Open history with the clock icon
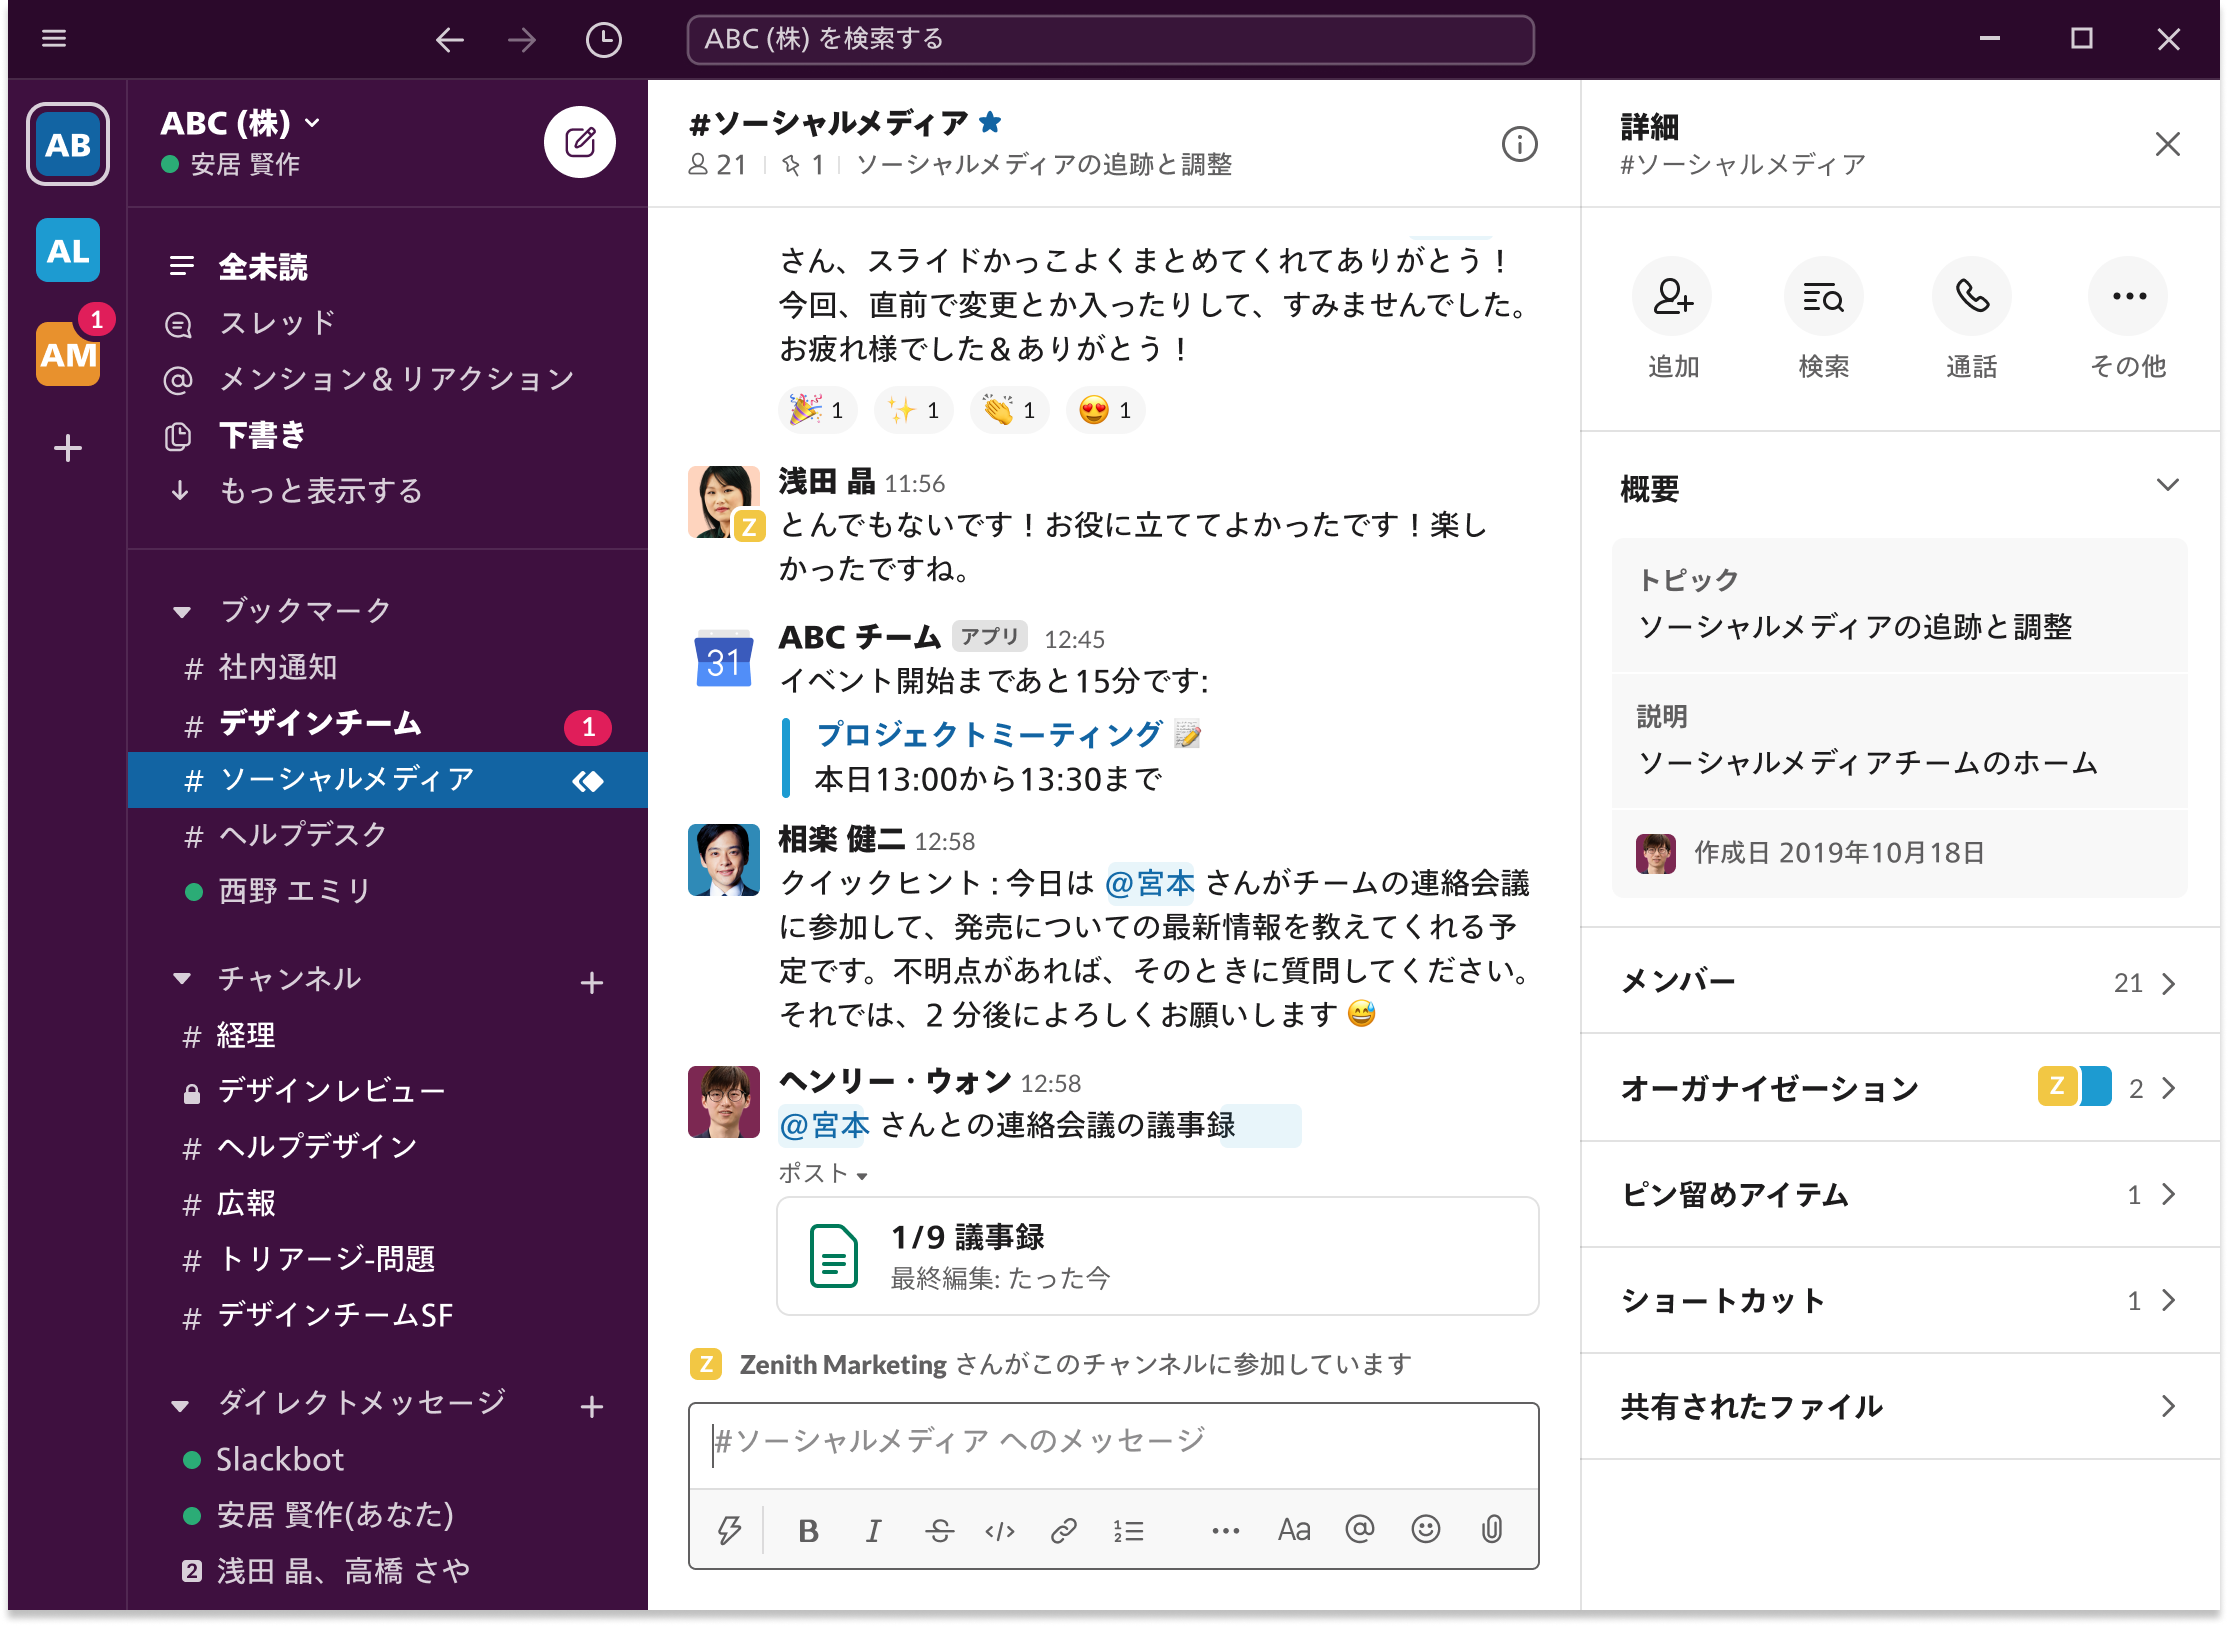 pos(603,40)
